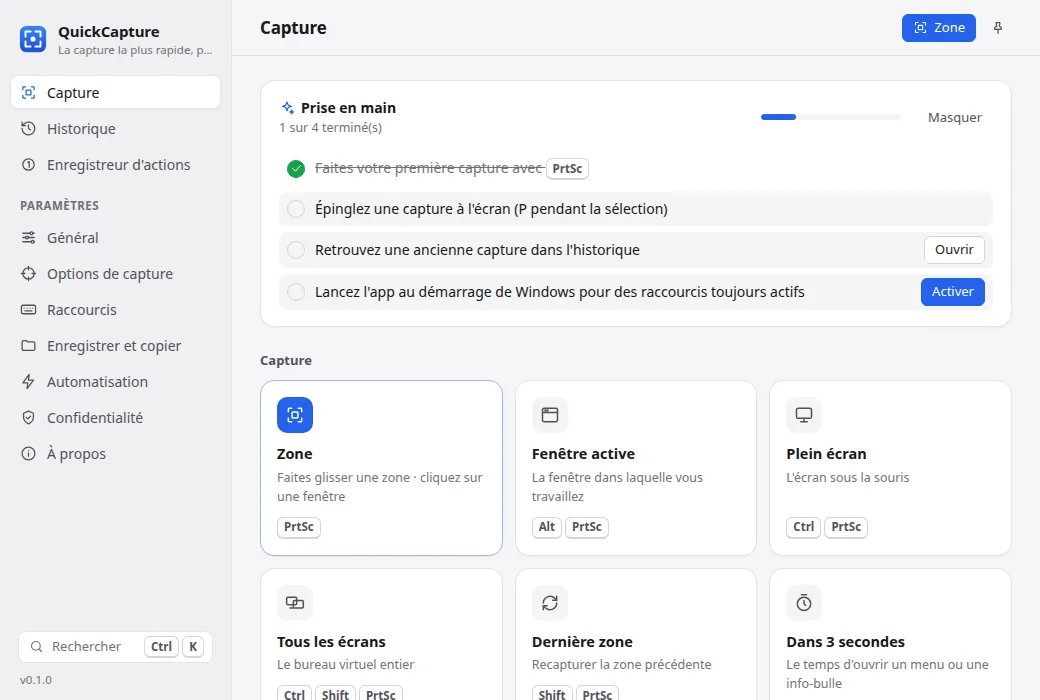This screenshot has height=700, width=1040.
Task: Click the sparkle icon beside Prise en main
Action: click(x=288, y=107)
